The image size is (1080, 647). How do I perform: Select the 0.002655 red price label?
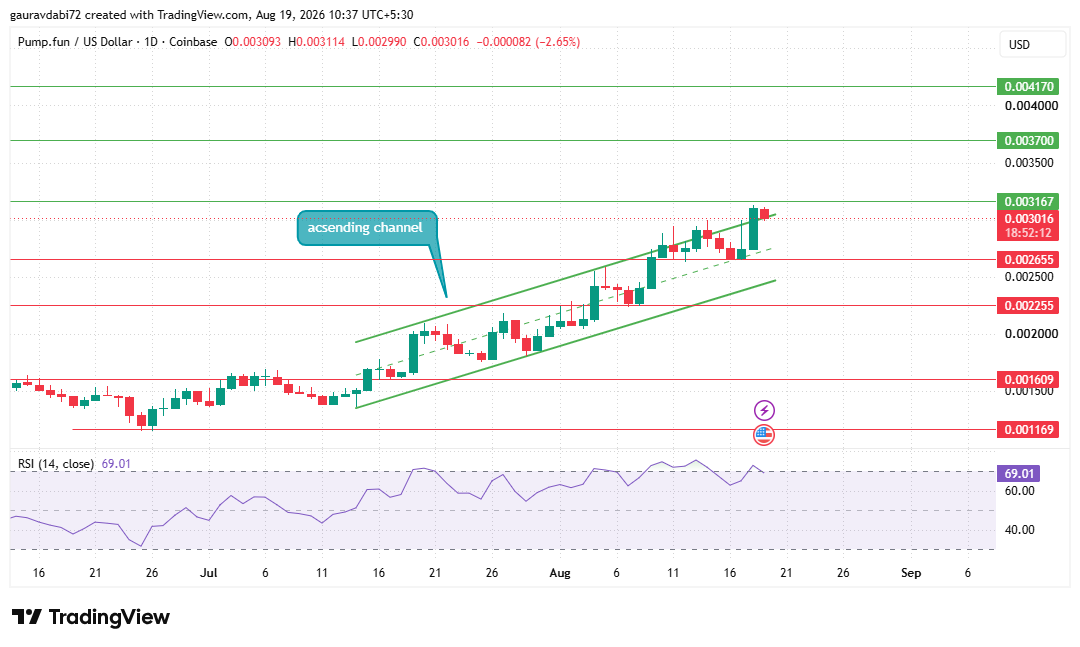coord(1028,260)
